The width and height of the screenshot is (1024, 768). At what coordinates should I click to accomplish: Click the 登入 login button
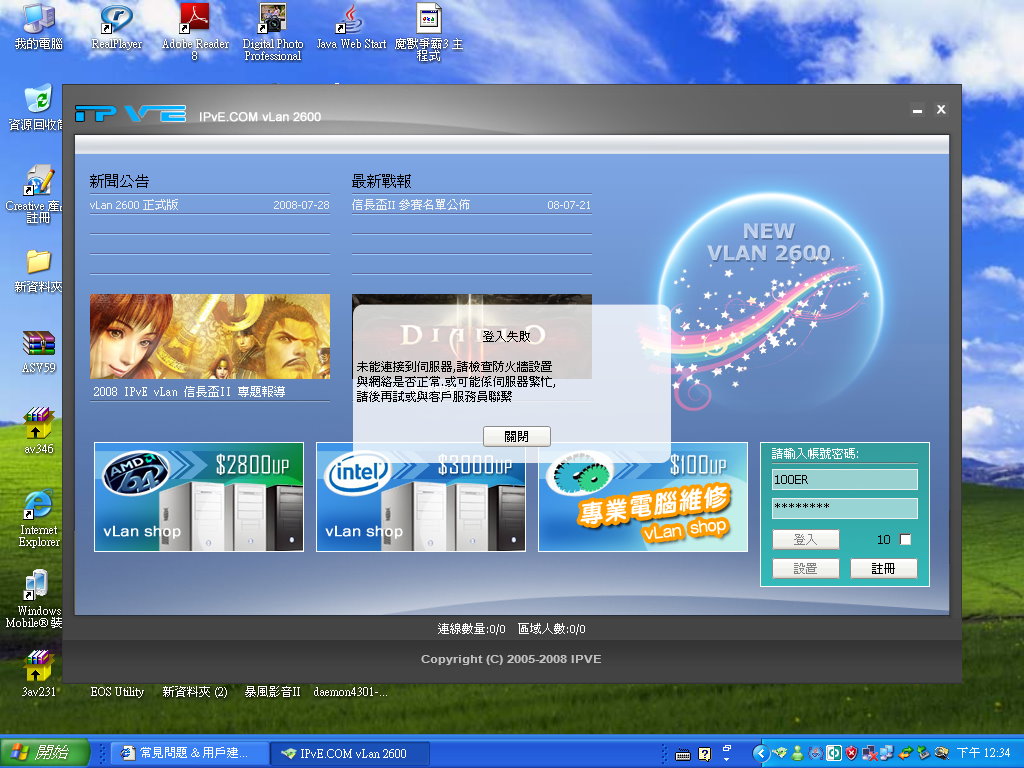click(805, 540)
